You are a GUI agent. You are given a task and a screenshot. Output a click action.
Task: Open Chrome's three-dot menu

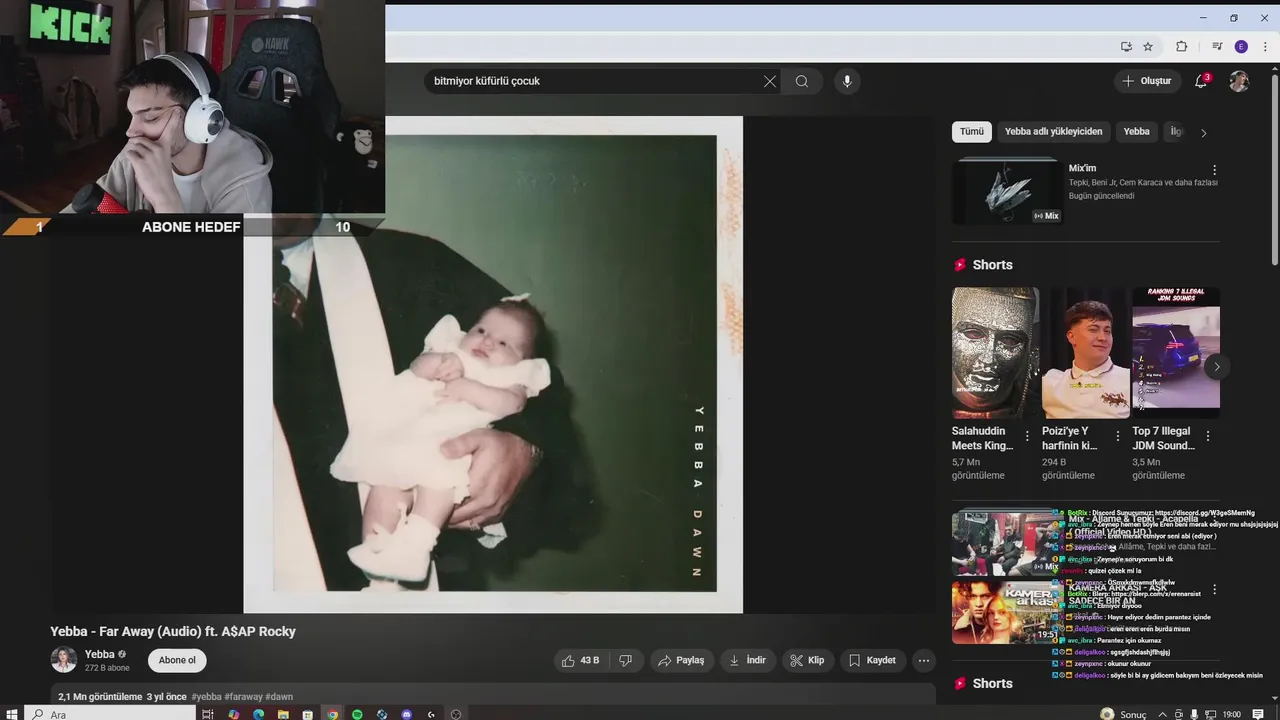1265,46
